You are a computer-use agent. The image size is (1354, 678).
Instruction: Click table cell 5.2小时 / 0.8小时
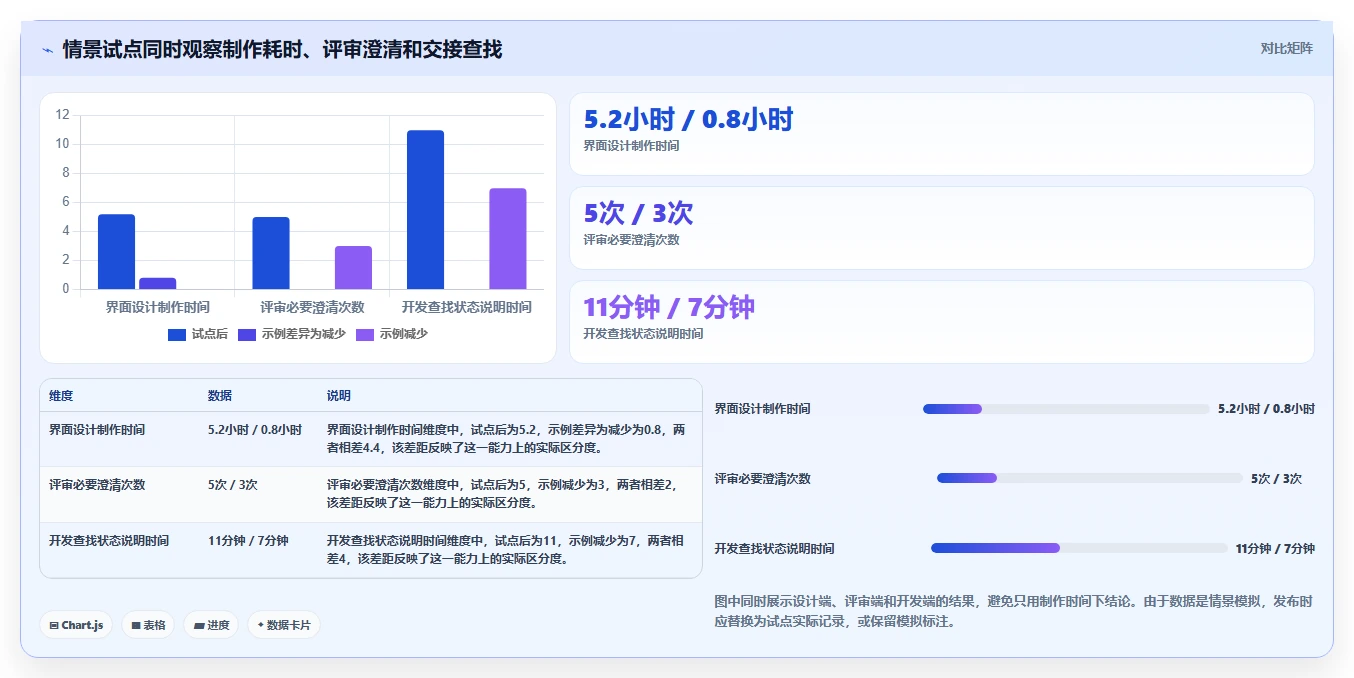pyautogui.click(x=255, y=430)
